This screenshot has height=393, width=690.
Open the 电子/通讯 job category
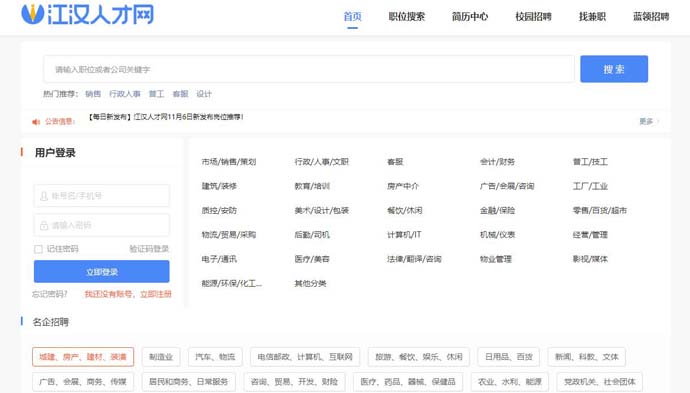(219, 259)
